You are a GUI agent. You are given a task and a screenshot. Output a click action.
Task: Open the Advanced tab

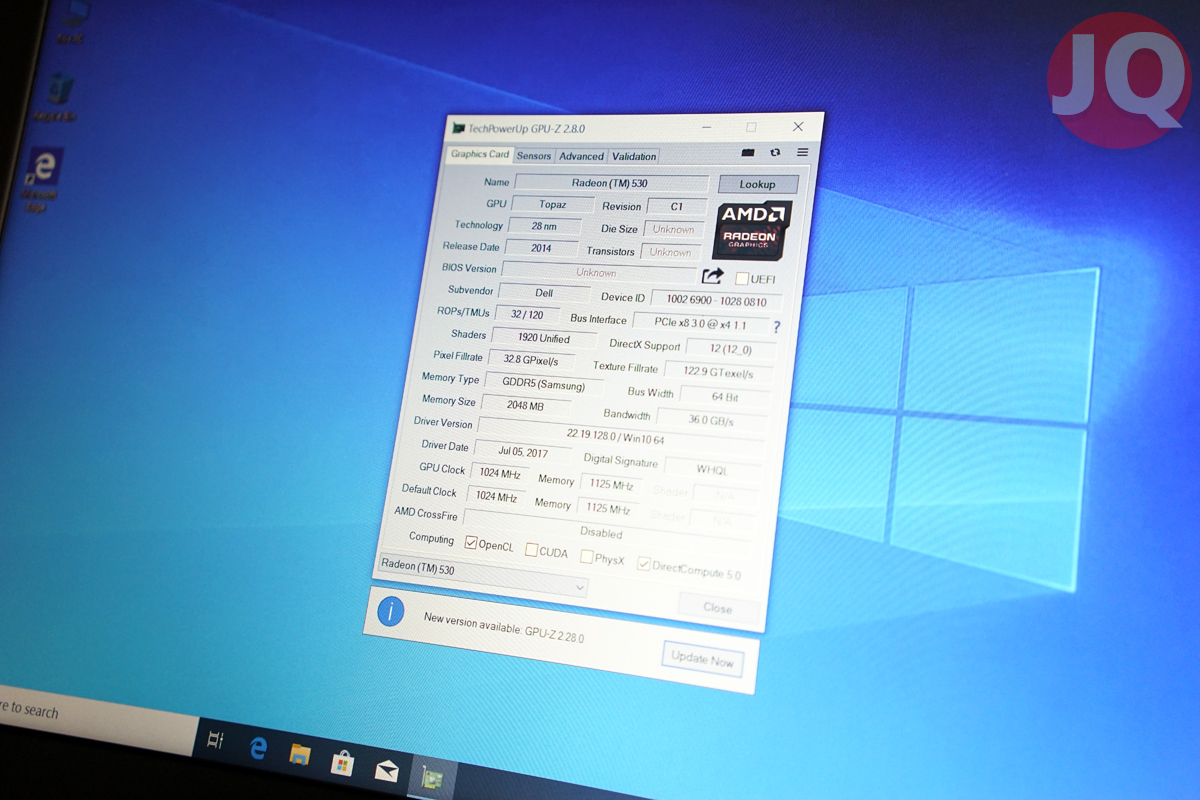pyautogui.click(x=581, y=156)
